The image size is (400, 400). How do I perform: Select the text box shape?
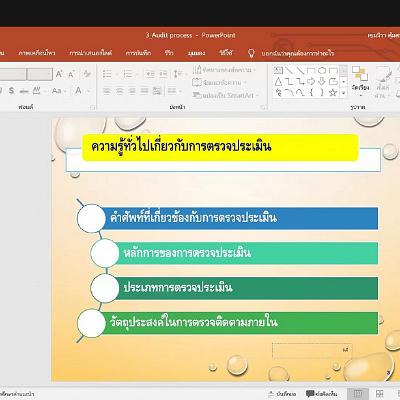coord(278,70)
